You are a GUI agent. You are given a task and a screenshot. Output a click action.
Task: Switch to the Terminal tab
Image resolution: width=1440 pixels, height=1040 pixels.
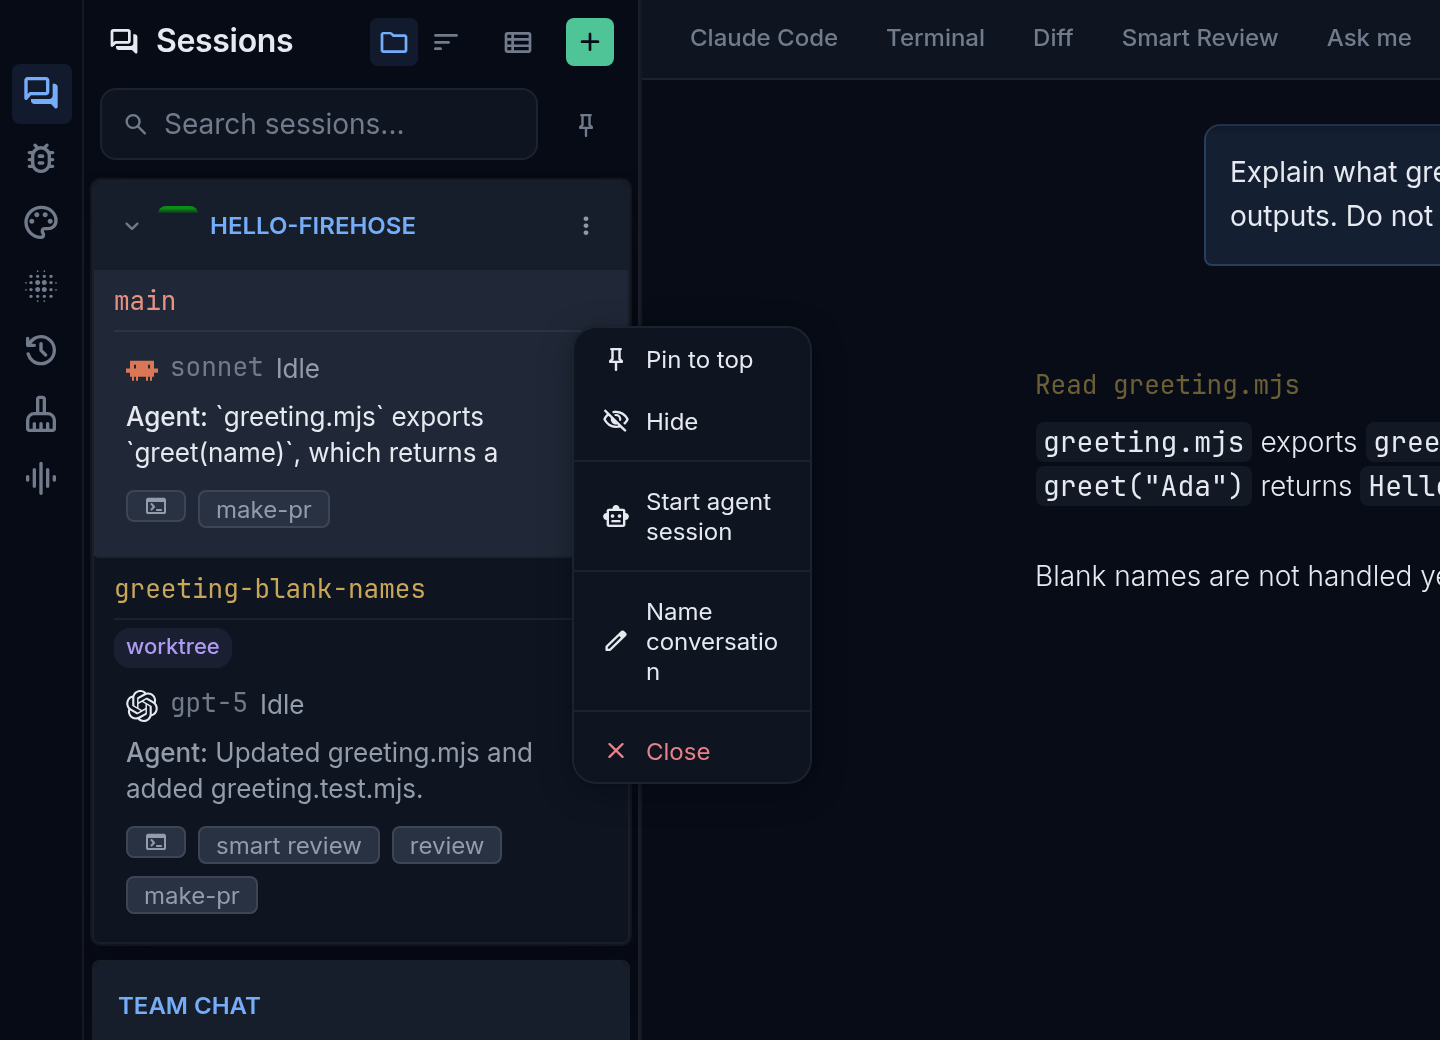click(936, 38)
